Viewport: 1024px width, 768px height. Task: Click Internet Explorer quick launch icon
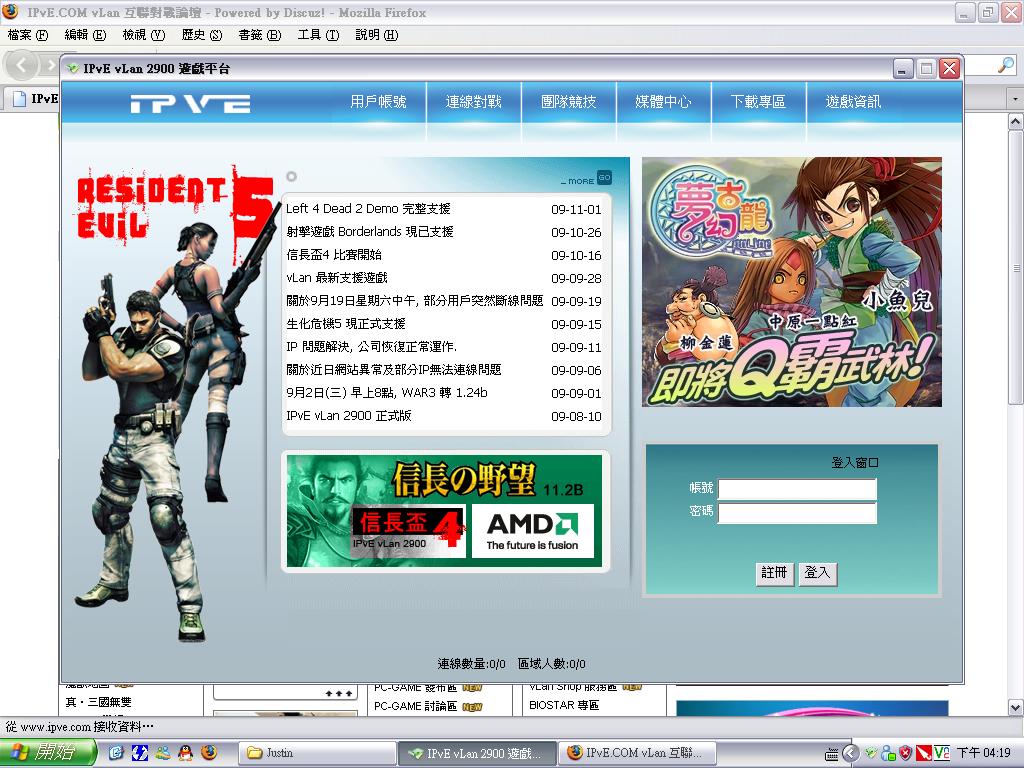pos(116,752)
